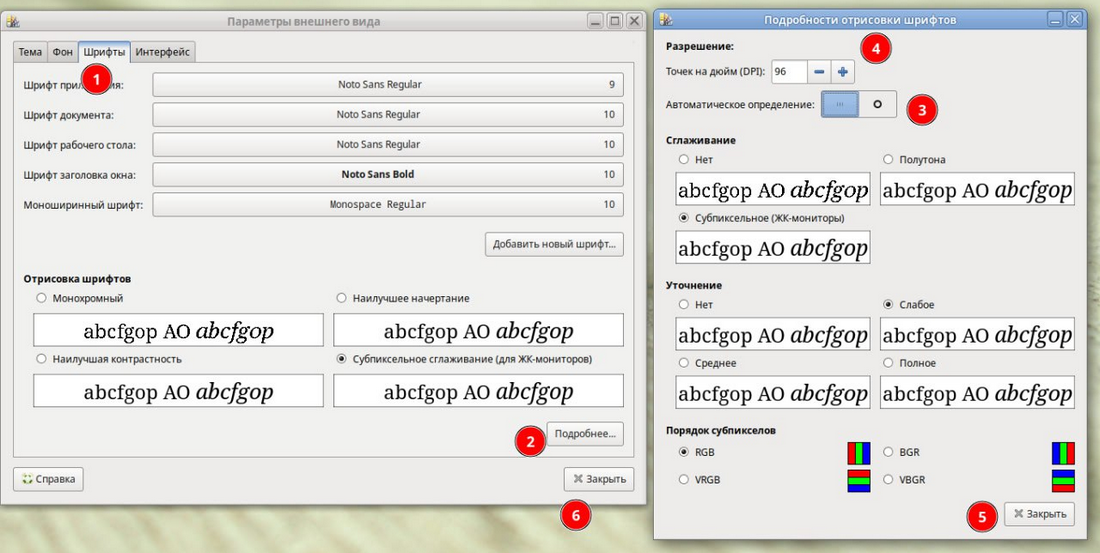The height and width of the screenshot is (553, 1100).
Task: Decrease DPI with the minus button
Action: pos(819,72)
